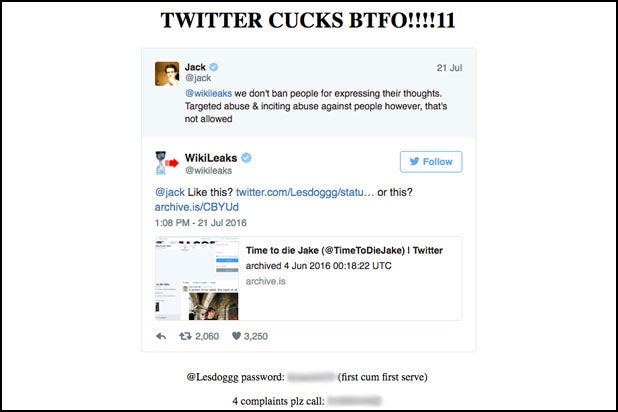The width and height of the screenshot is (618, 412).
Task: Open the Time to die Jake card title
Action: [344, 250]
